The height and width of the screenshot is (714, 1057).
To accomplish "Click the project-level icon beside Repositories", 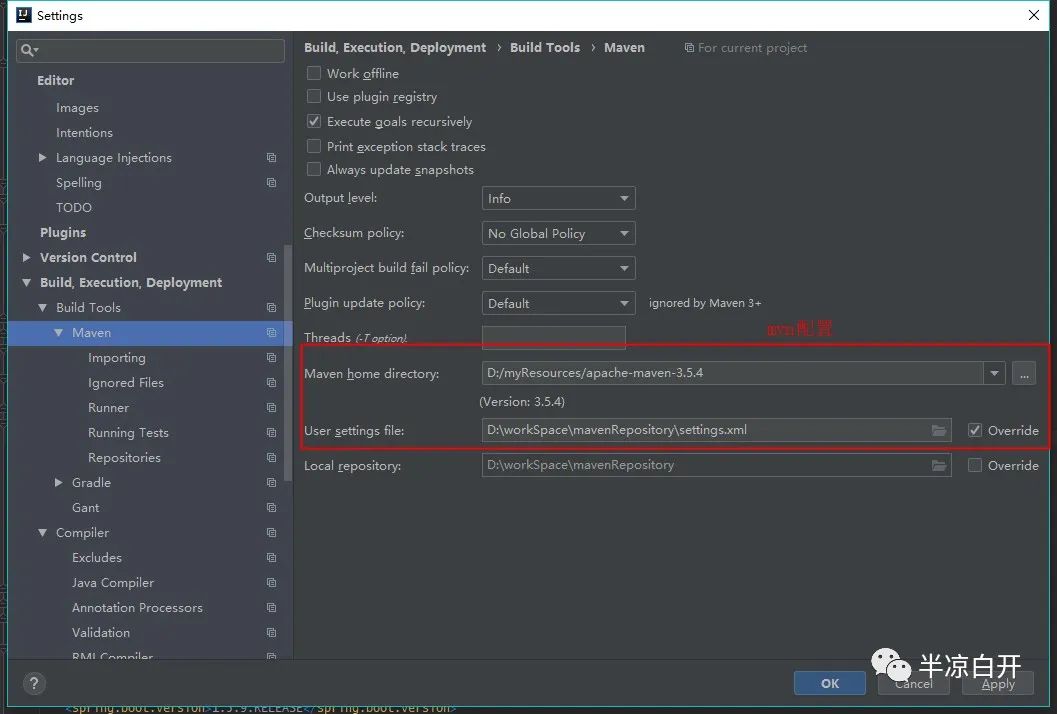I will (271, 457).
